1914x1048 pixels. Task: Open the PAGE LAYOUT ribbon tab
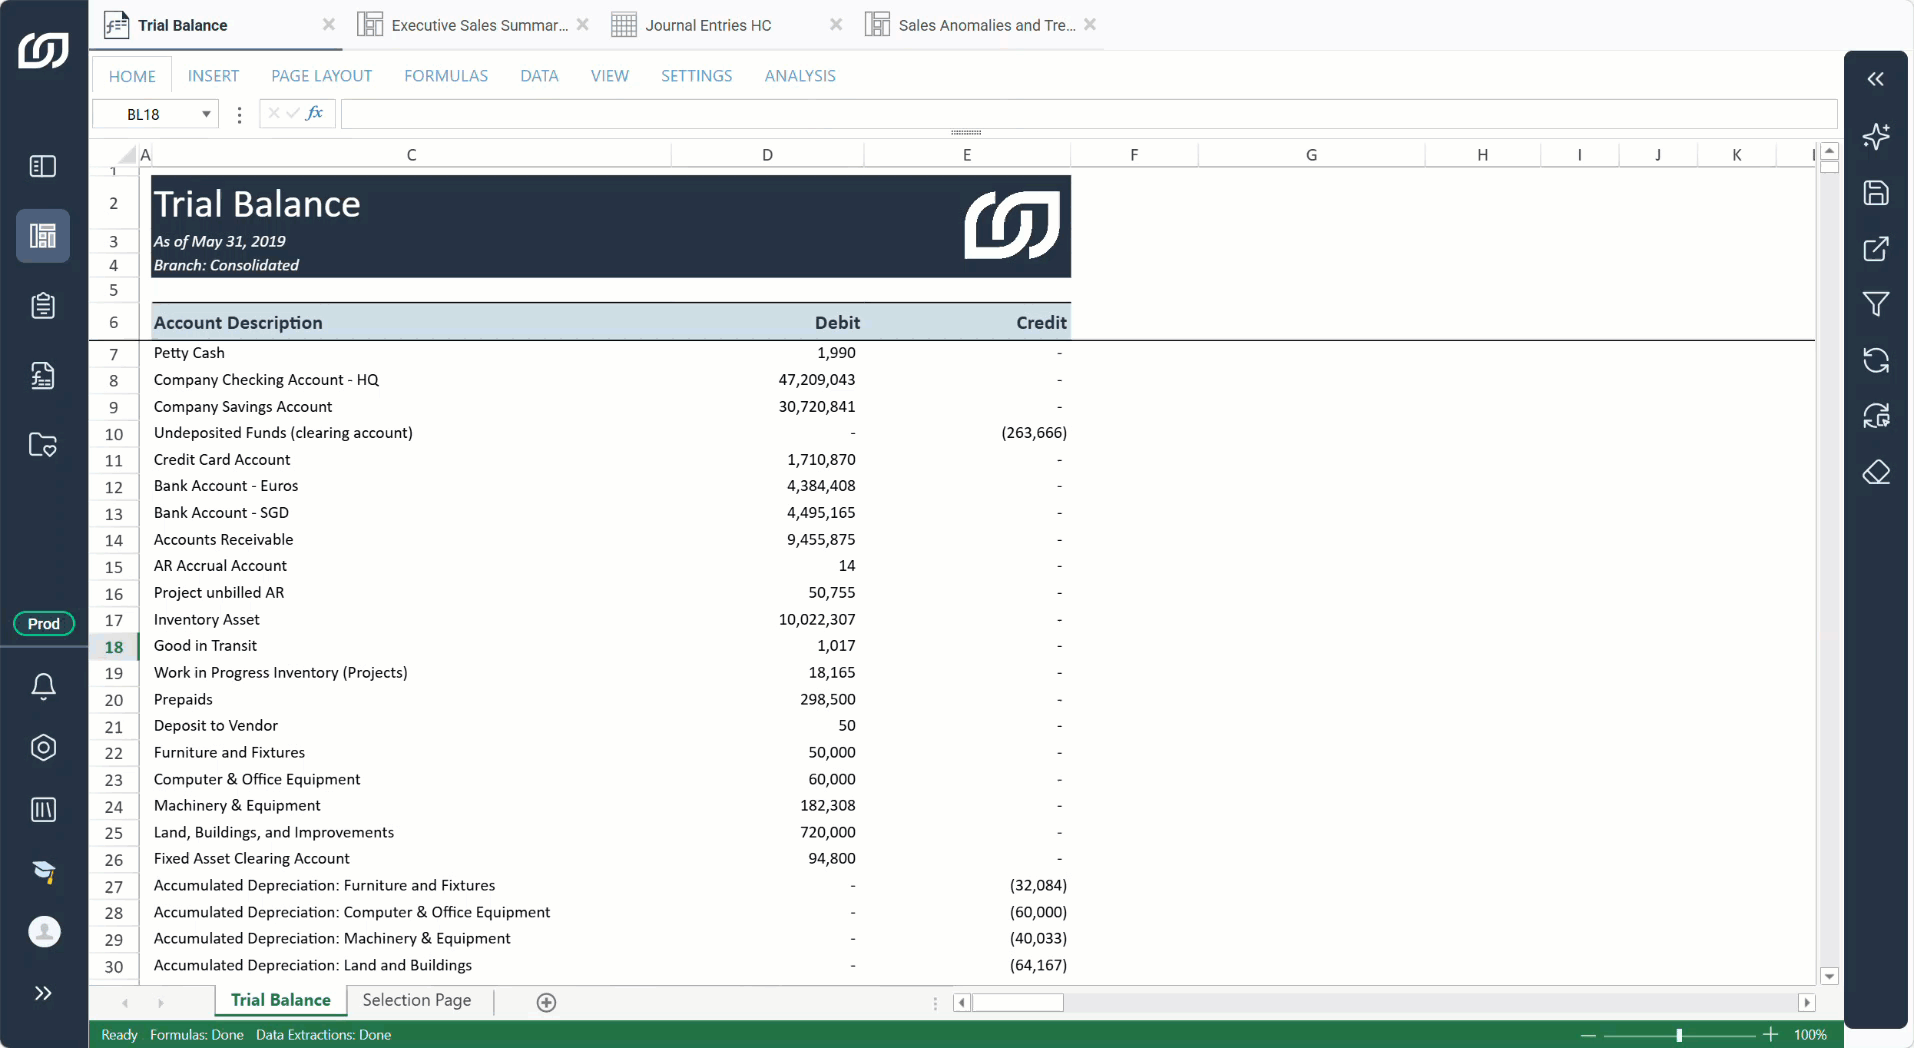(x=321, y=76)
